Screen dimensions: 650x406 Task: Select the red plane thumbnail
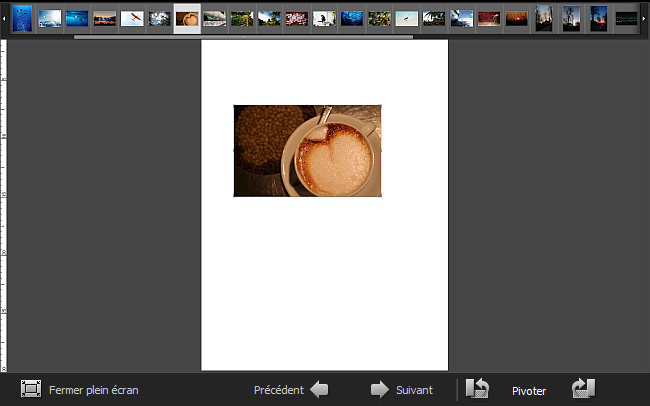[132, 19]
